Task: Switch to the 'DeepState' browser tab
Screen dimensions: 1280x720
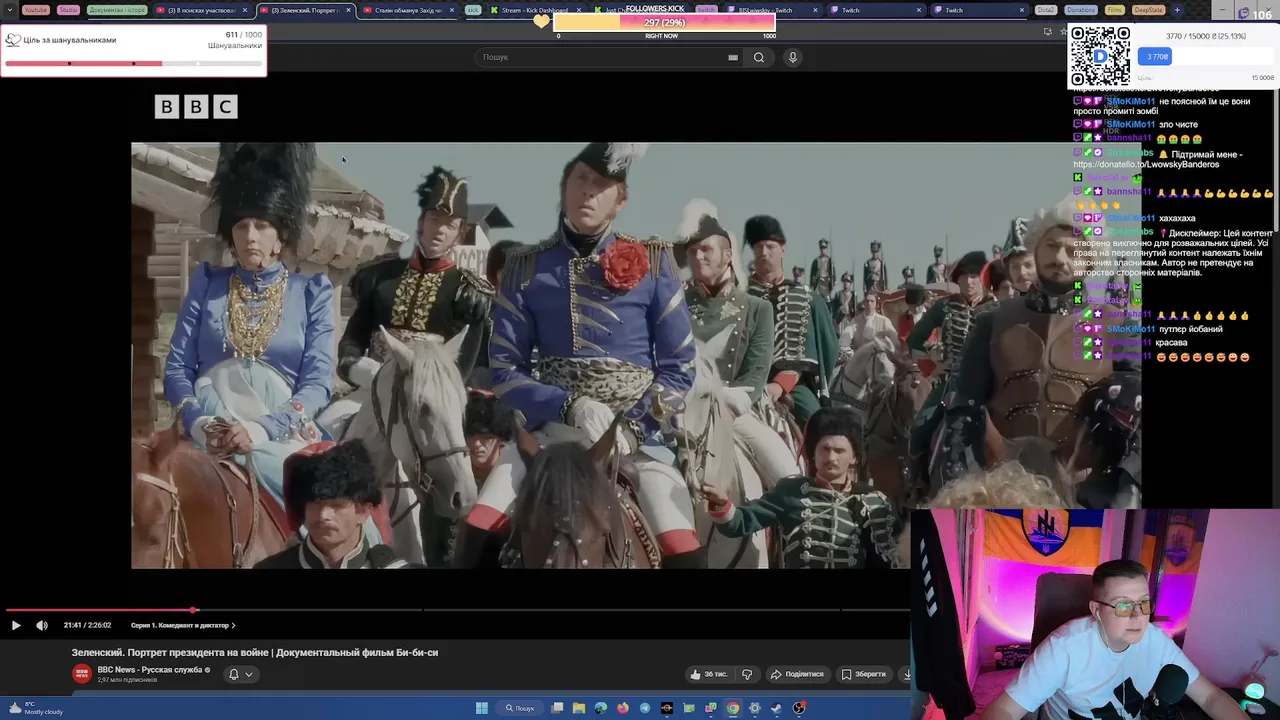Action: tap(1149, 10)
